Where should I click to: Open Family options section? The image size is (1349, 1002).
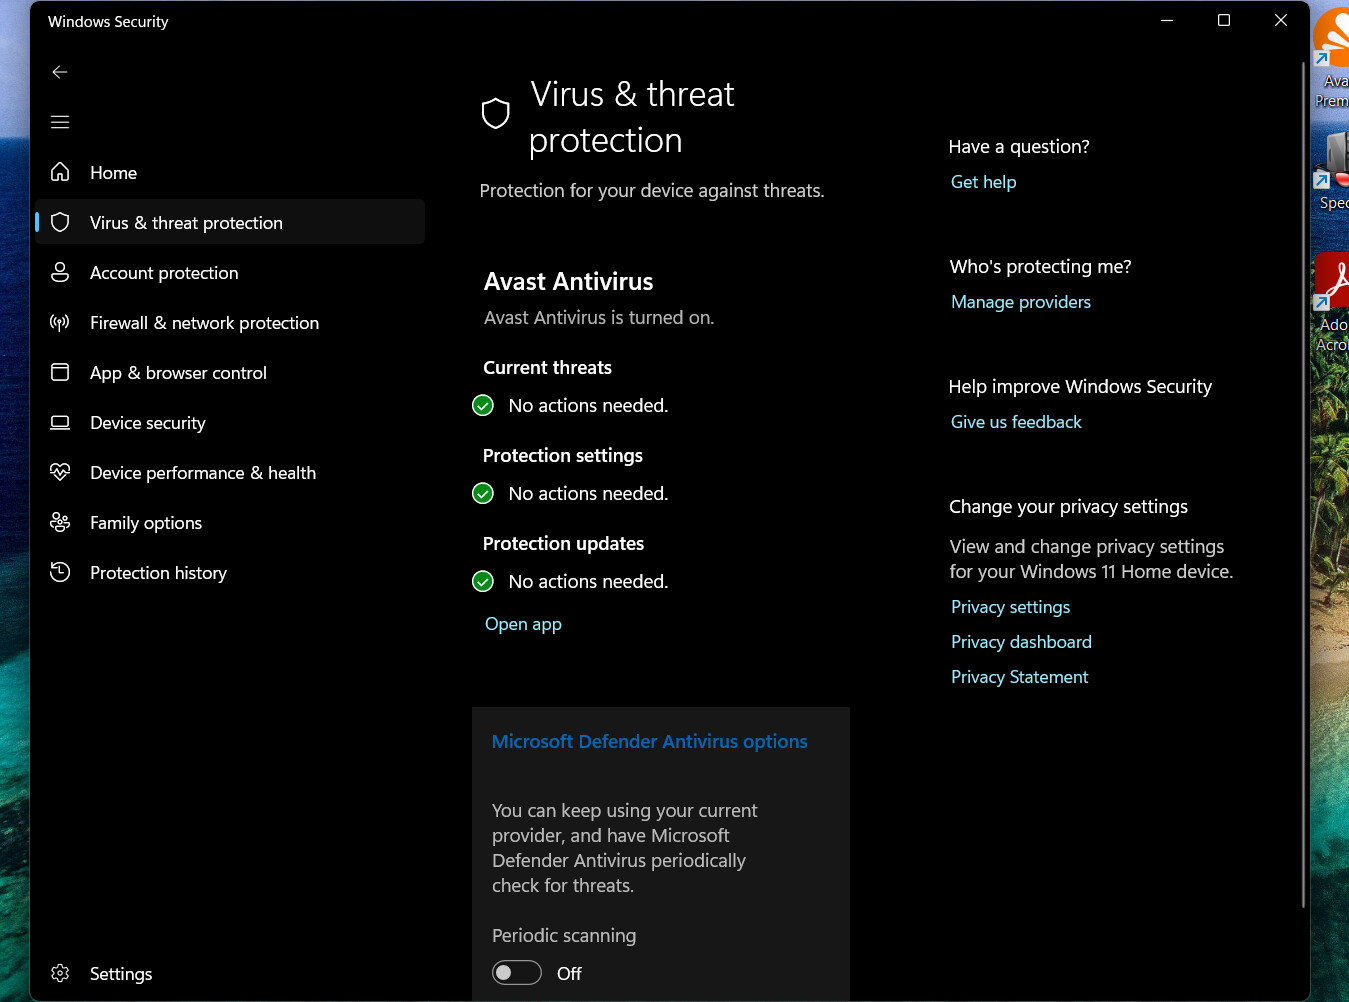pos(230,522)
